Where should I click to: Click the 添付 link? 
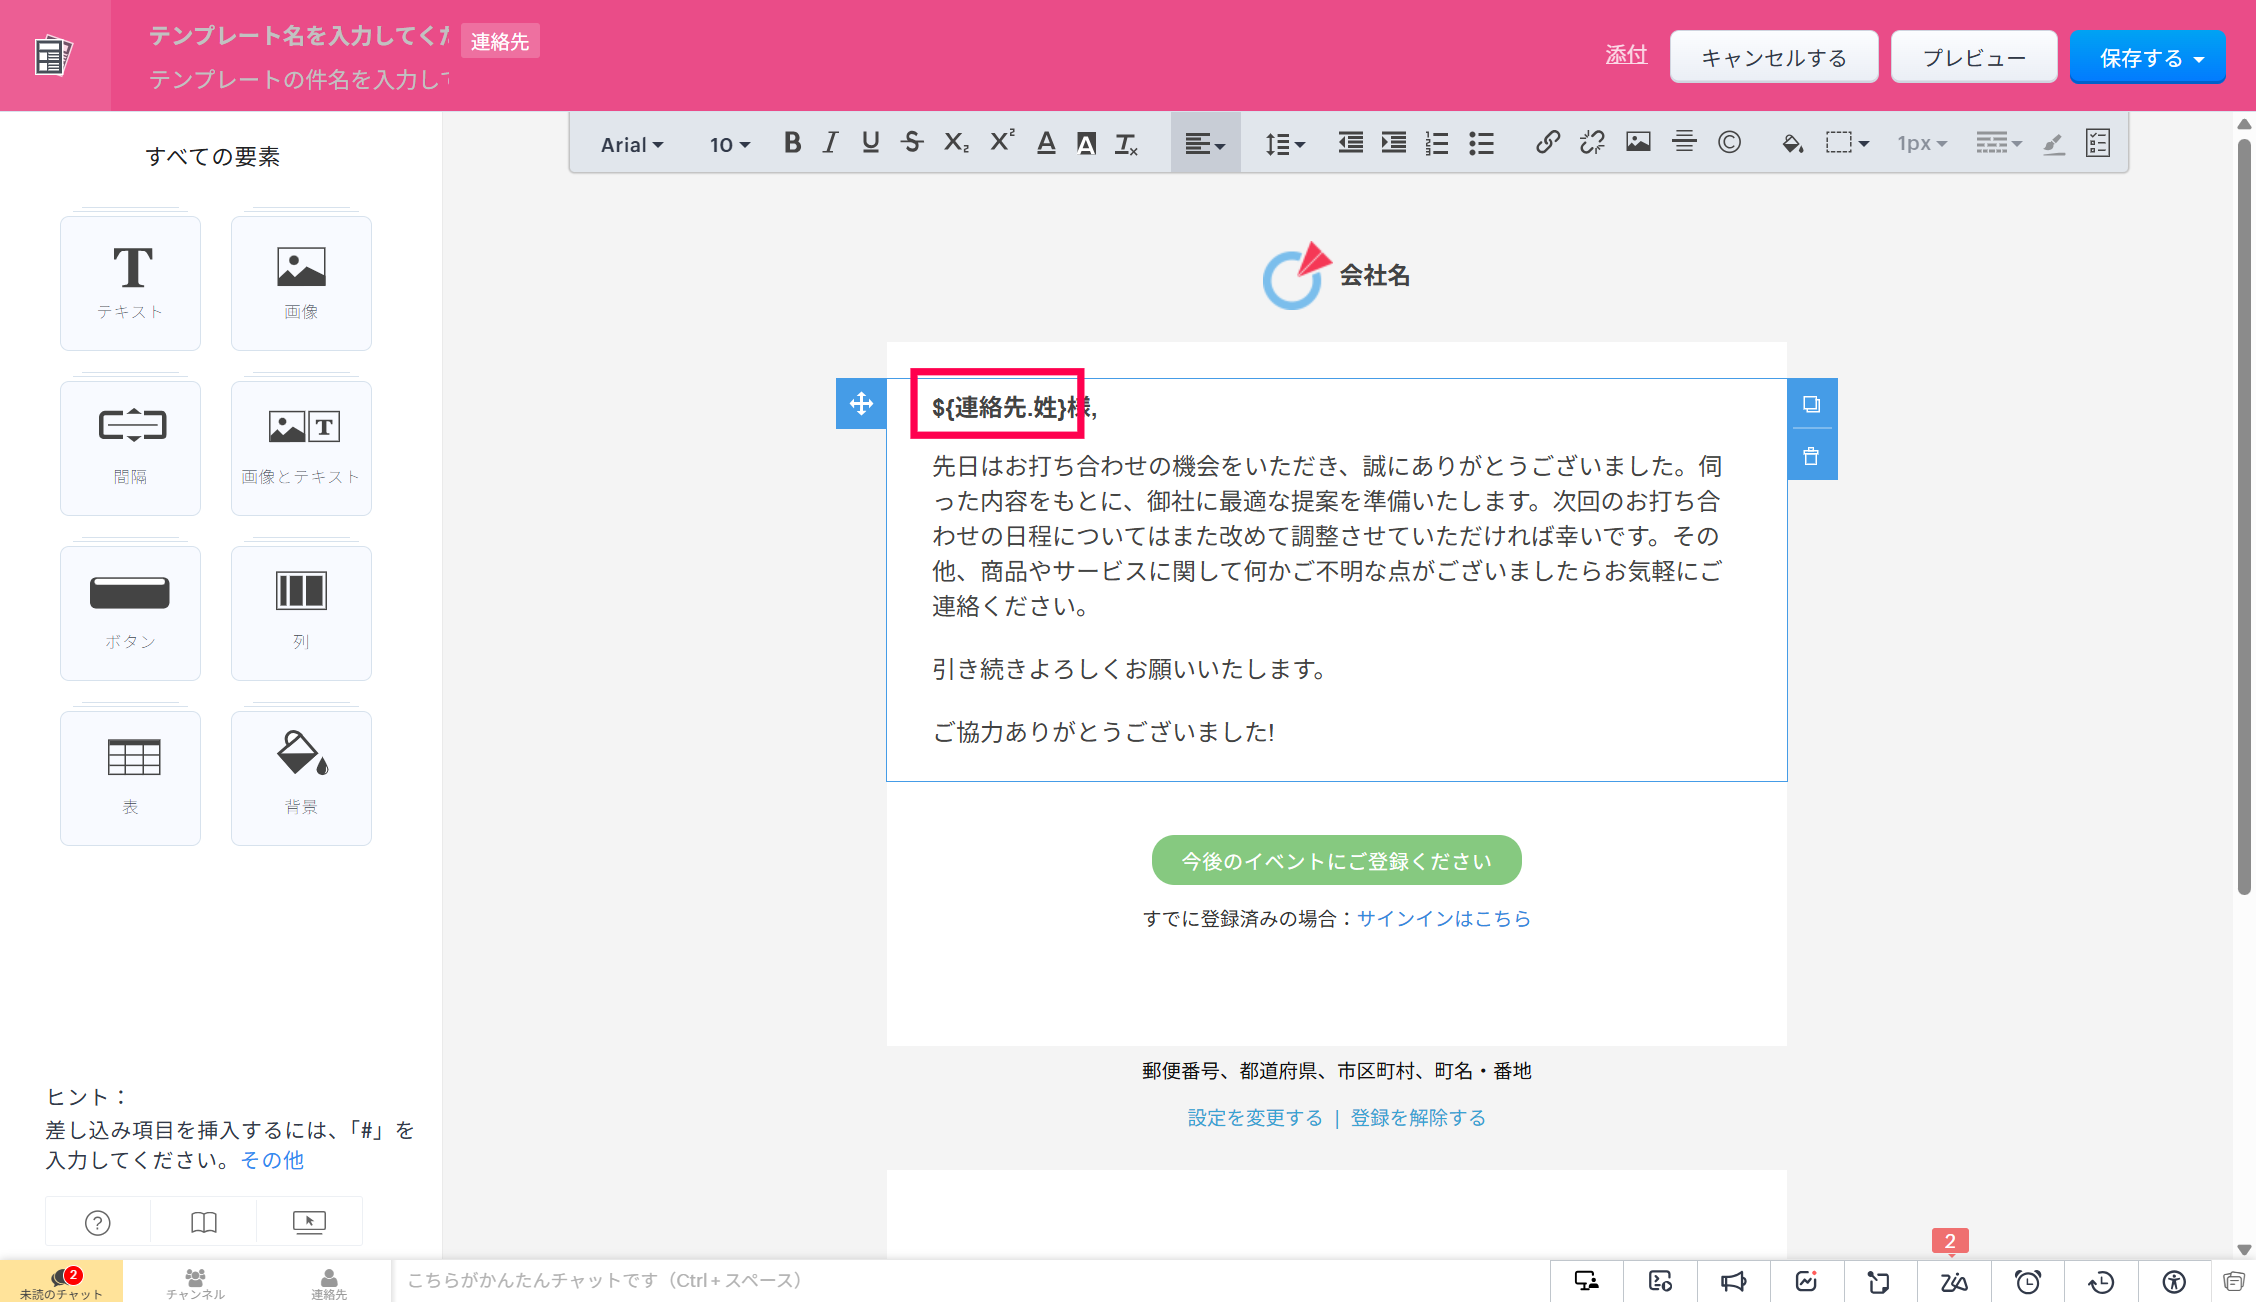click(x=1625, y=55)
